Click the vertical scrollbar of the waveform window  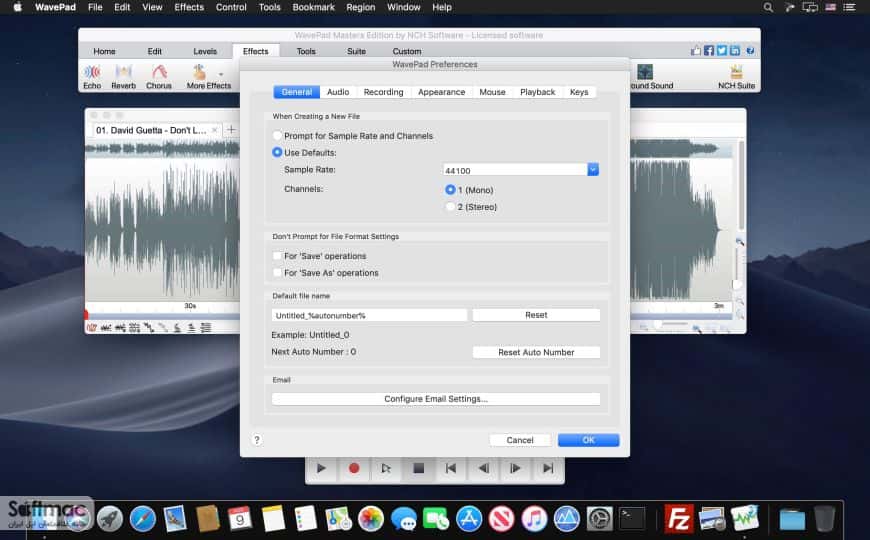click(741, 184)
